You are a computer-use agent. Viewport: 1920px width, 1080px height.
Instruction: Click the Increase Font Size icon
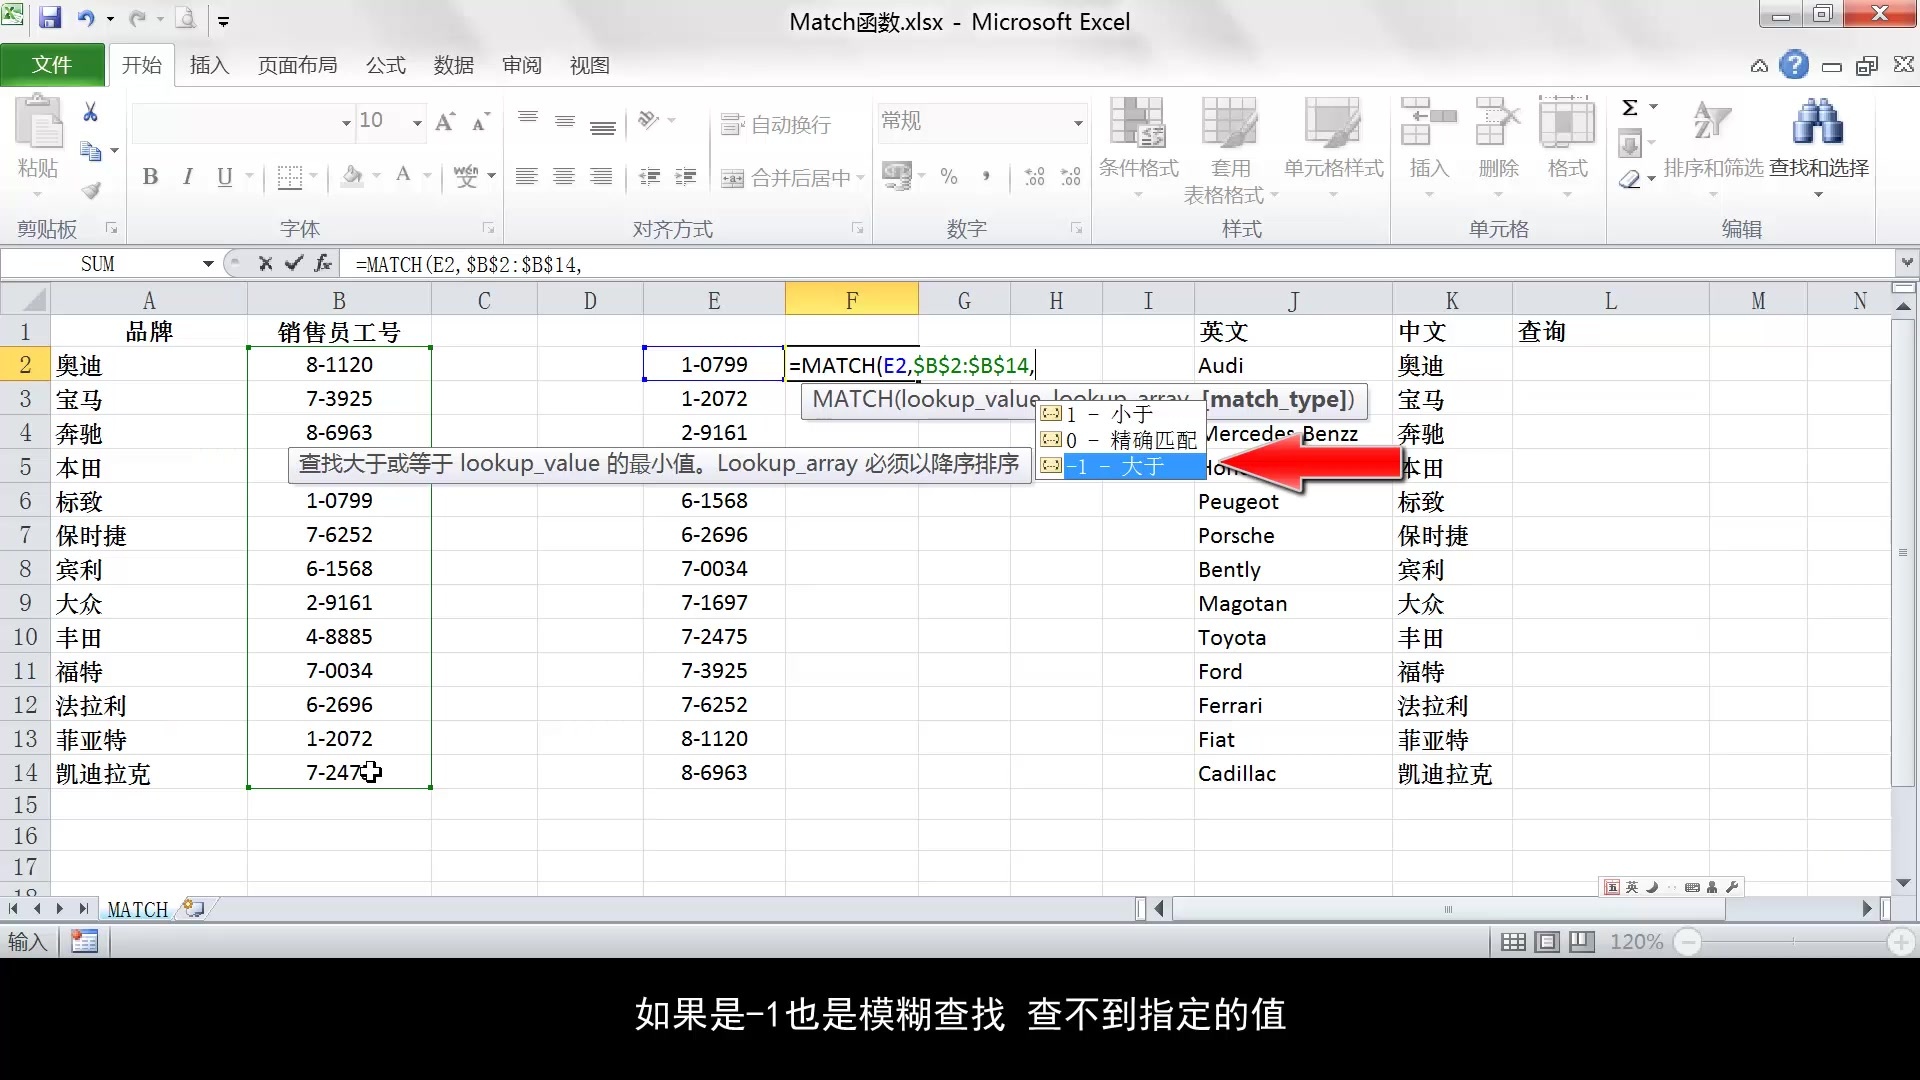click(446, 122)
